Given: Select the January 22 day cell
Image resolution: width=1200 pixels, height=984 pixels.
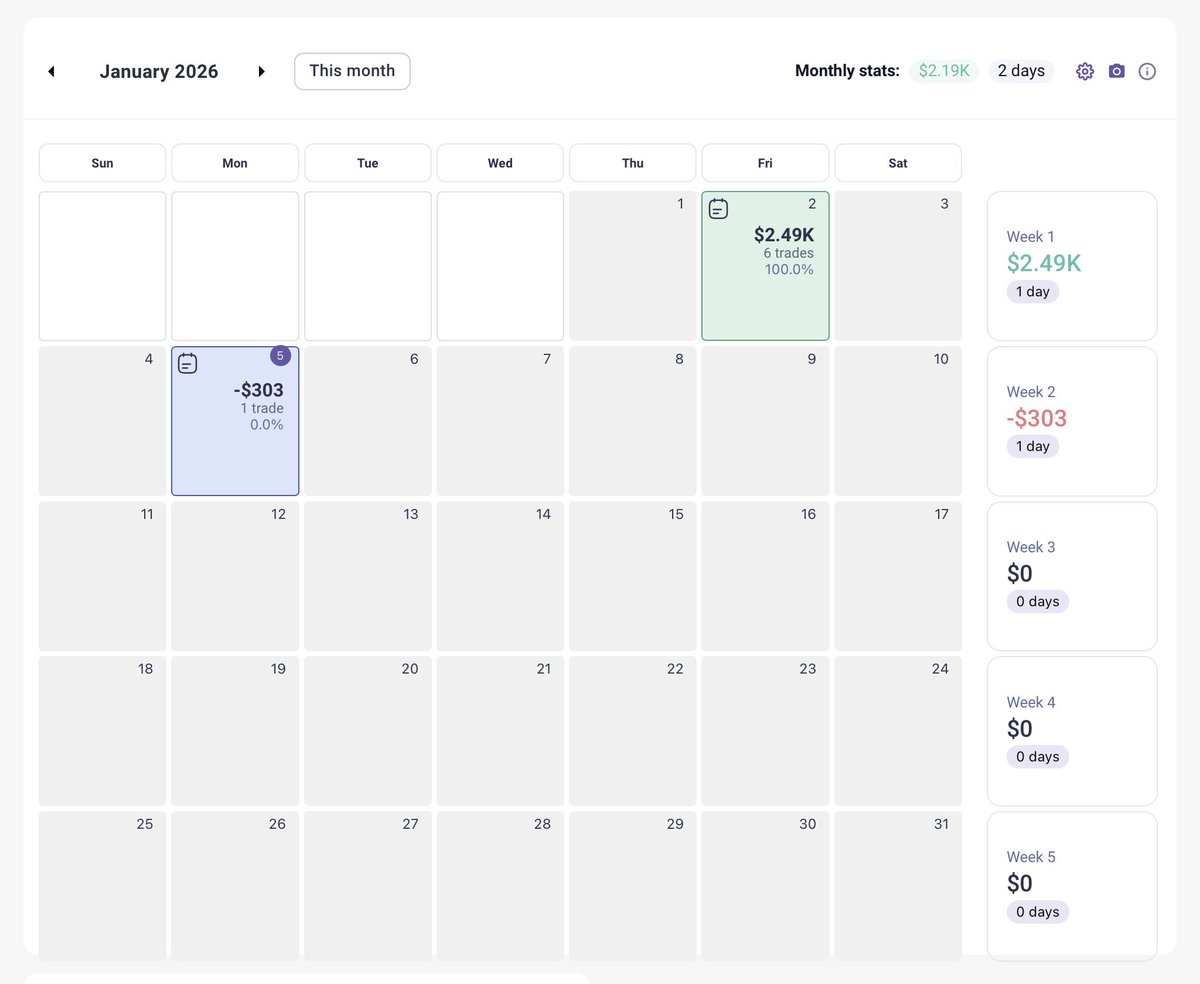Looking at the screenshot, I should point(633,731).
